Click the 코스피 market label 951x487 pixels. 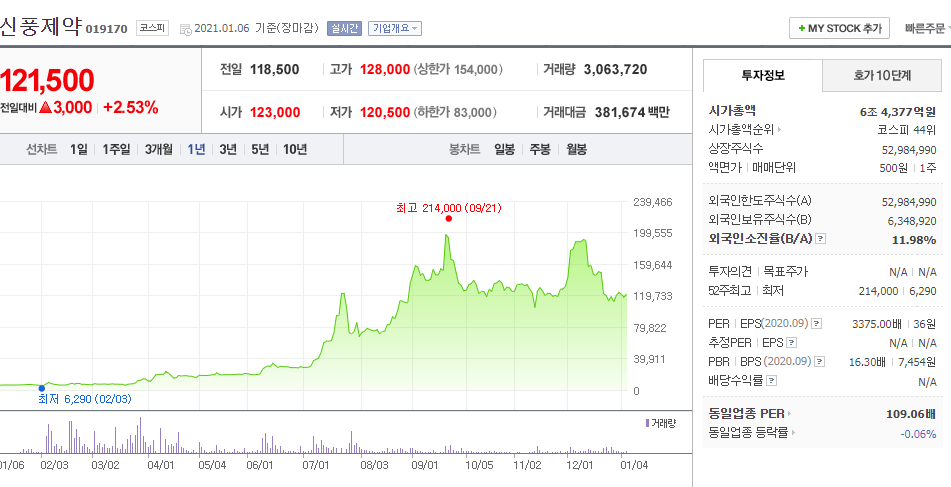tap(152, 28)
